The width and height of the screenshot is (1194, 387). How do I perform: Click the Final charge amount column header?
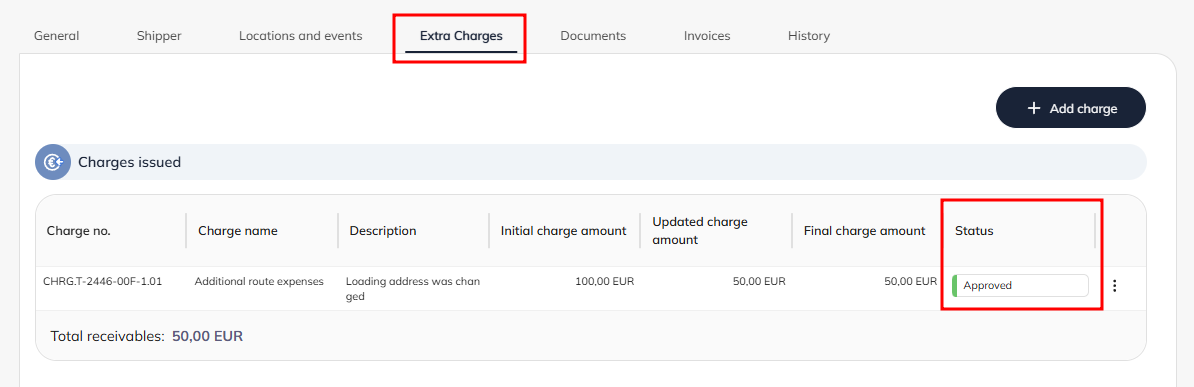pos(864,231)
